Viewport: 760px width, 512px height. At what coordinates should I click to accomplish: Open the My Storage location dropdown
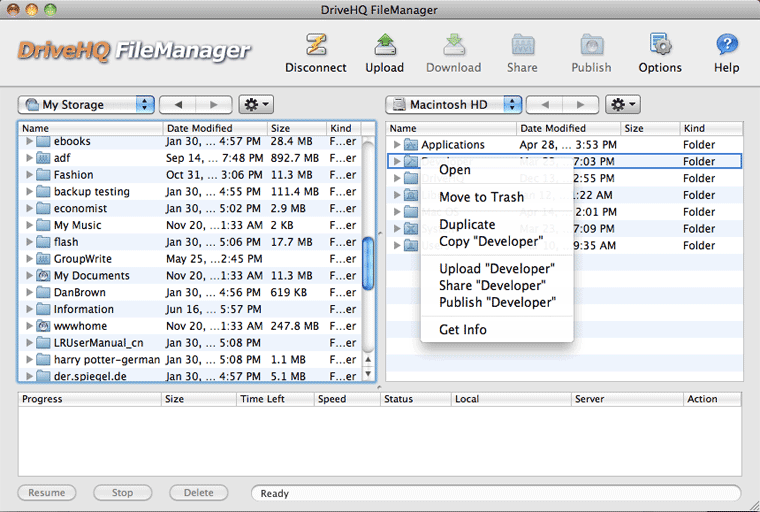click(x=86, y=104)
